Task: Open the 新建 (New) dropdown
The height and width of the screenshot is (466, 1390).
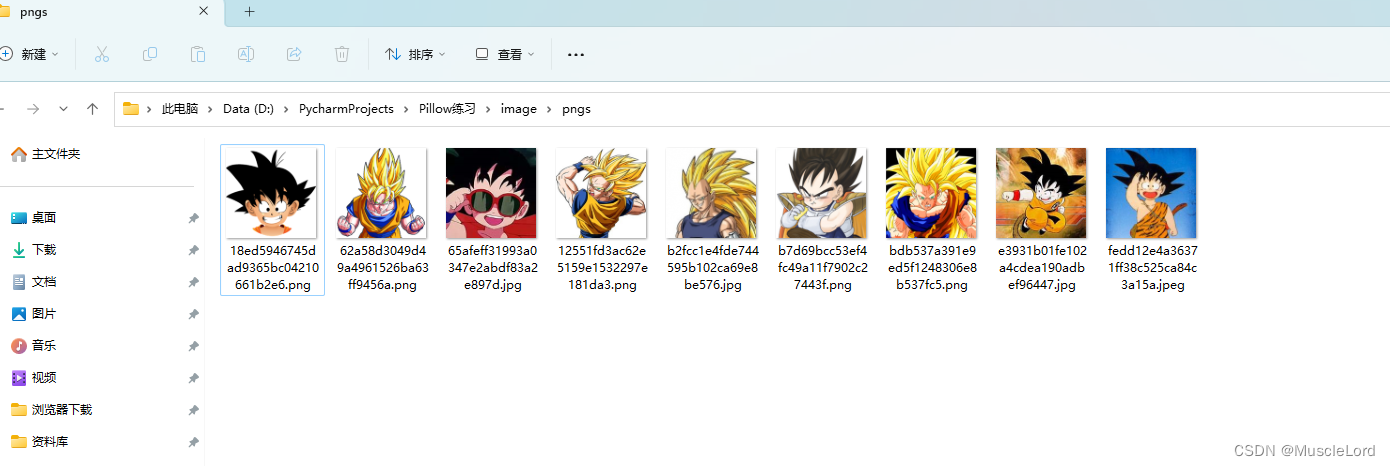Action: pyautogui.click(x=30, y=54)
